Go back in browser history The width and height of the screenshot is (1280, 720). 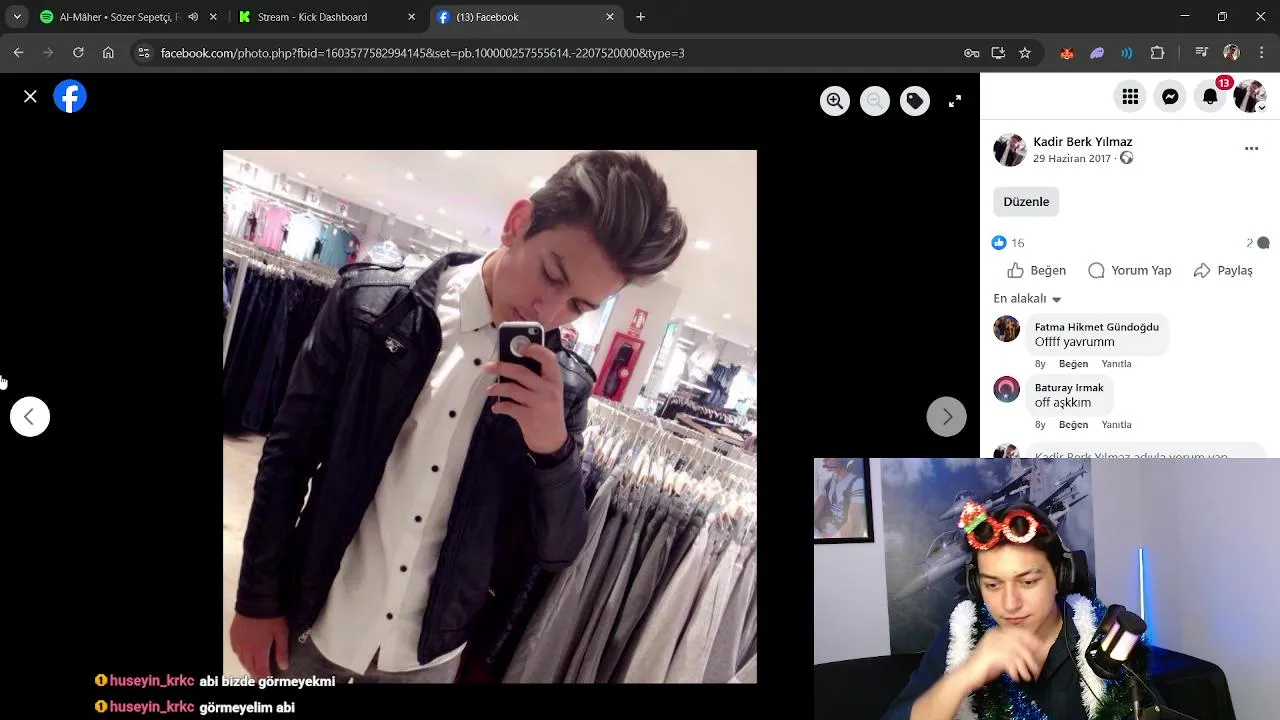[x=19, y=53]
